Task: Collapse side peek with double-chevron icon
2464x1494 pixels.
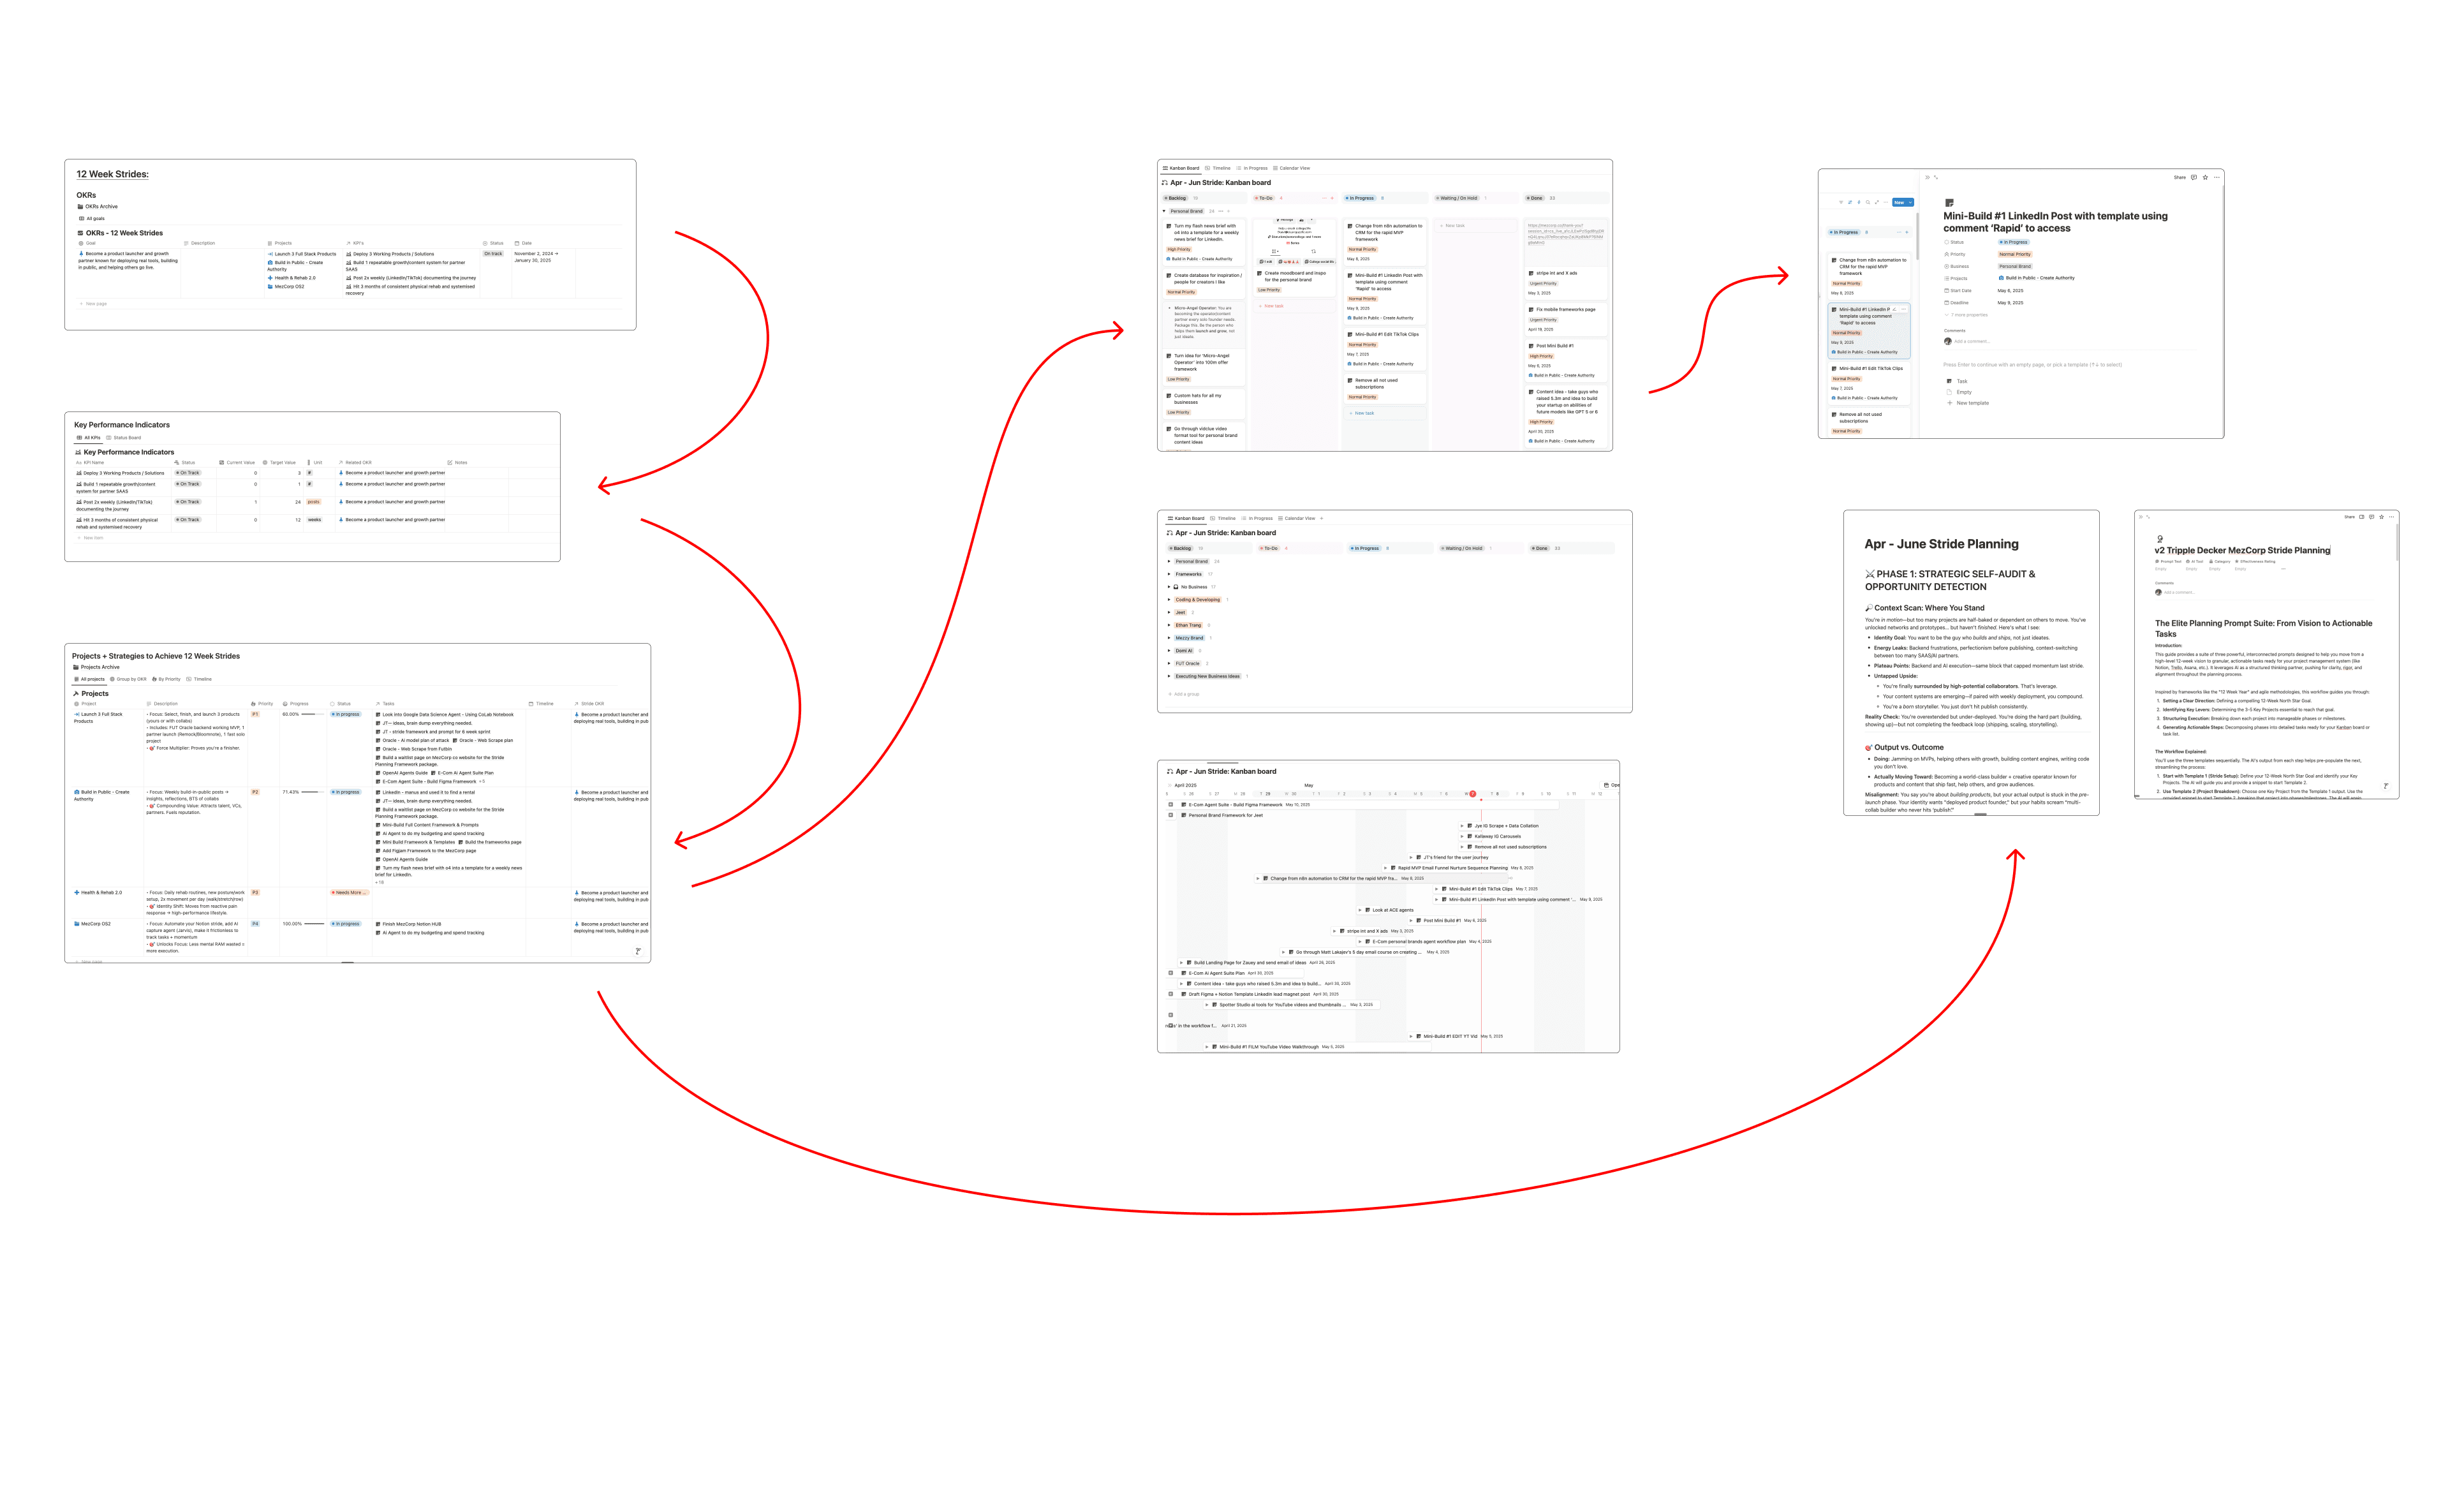Action: click(1928, 178)
